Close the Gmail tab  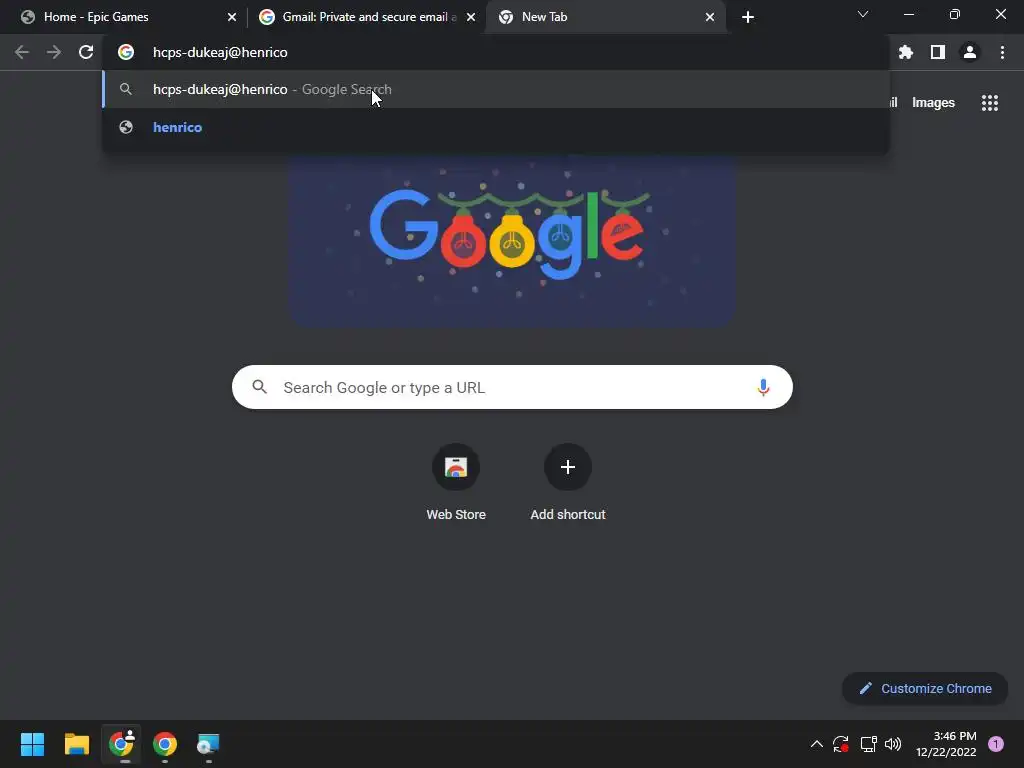click(x=471, y=17)
